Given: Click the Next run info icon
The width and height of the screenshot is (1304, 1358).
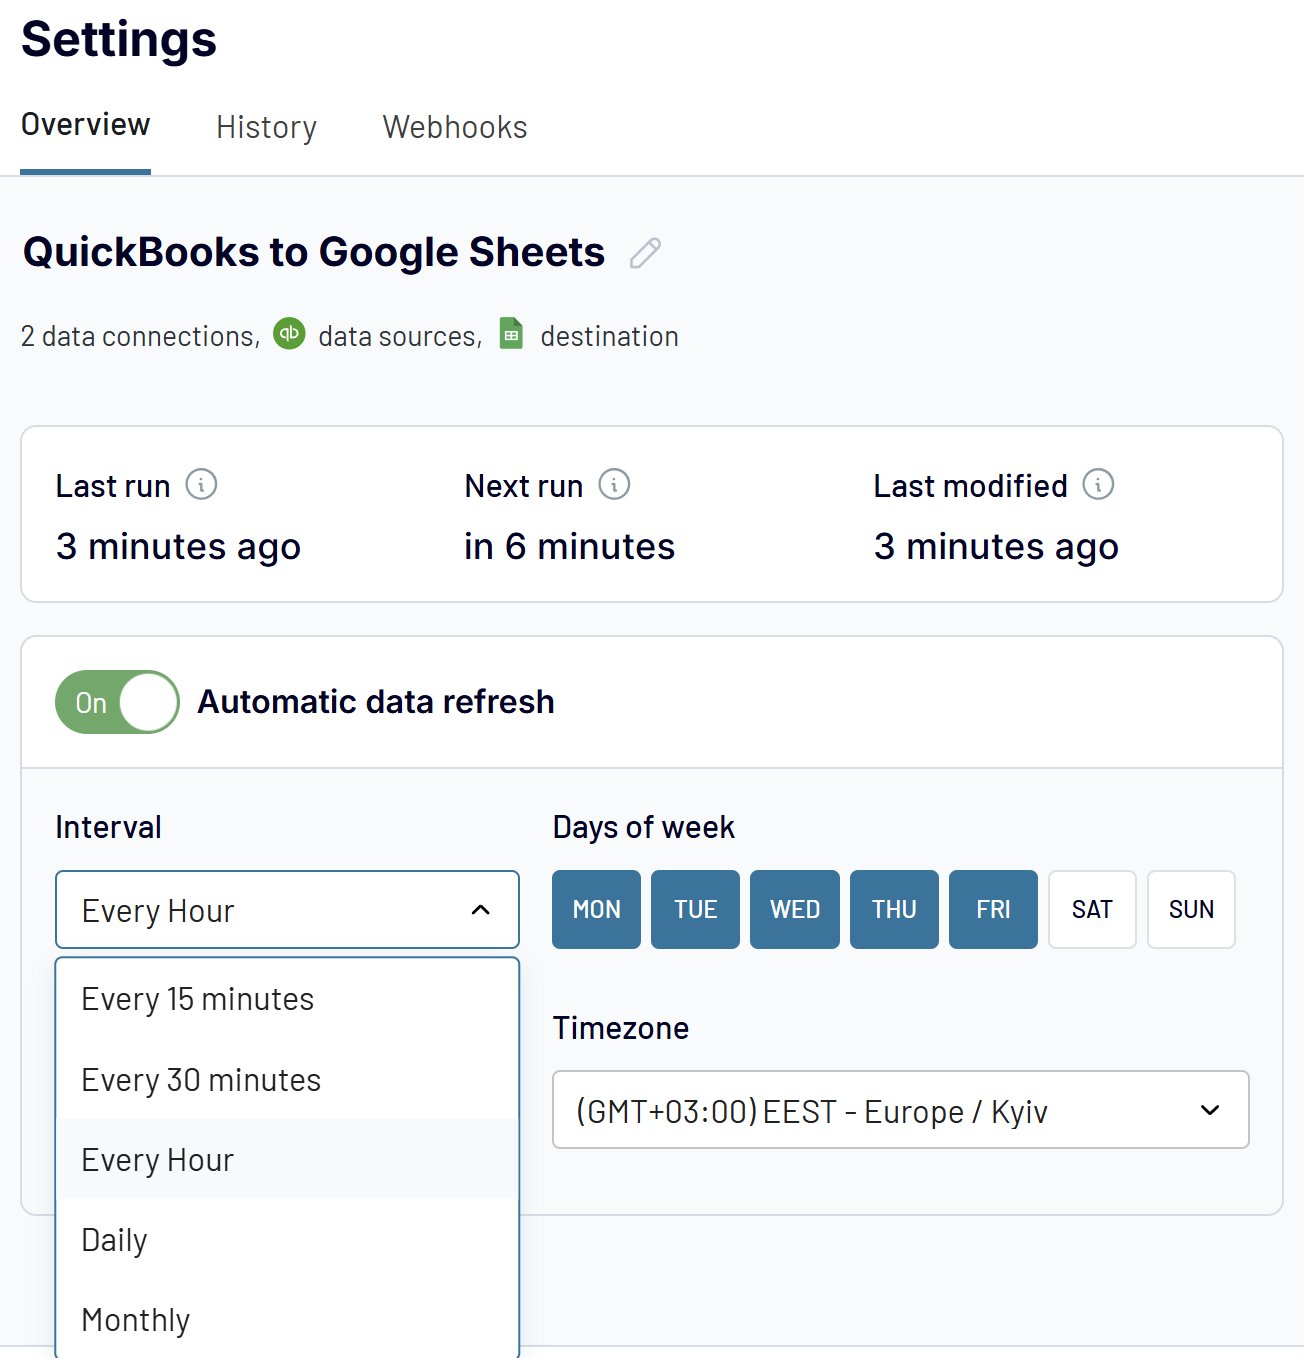Looking at the screenshot, I should [x=617, y=484].
